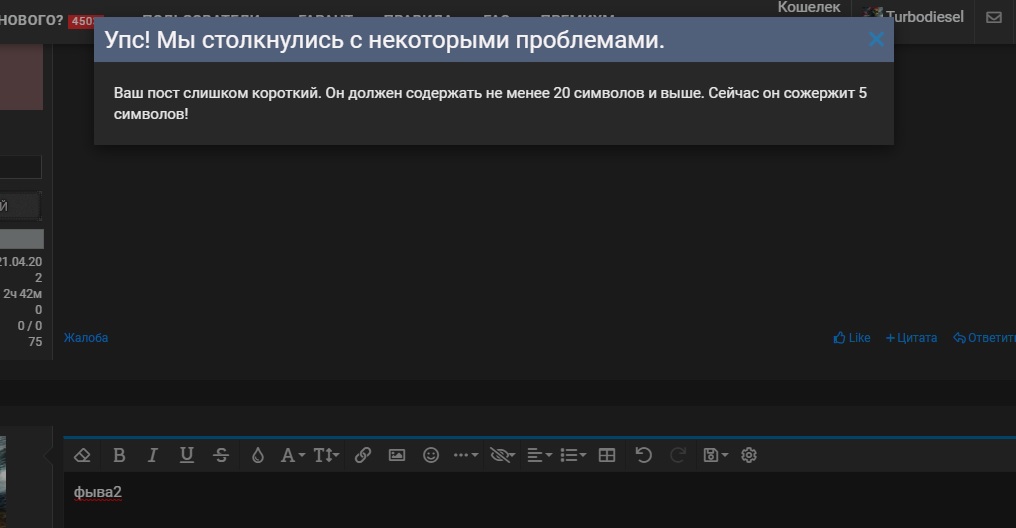Viewport: 1016px width, 528px height.
Task: Open the Turbodiesel user account menu
Action: [914, 16]
